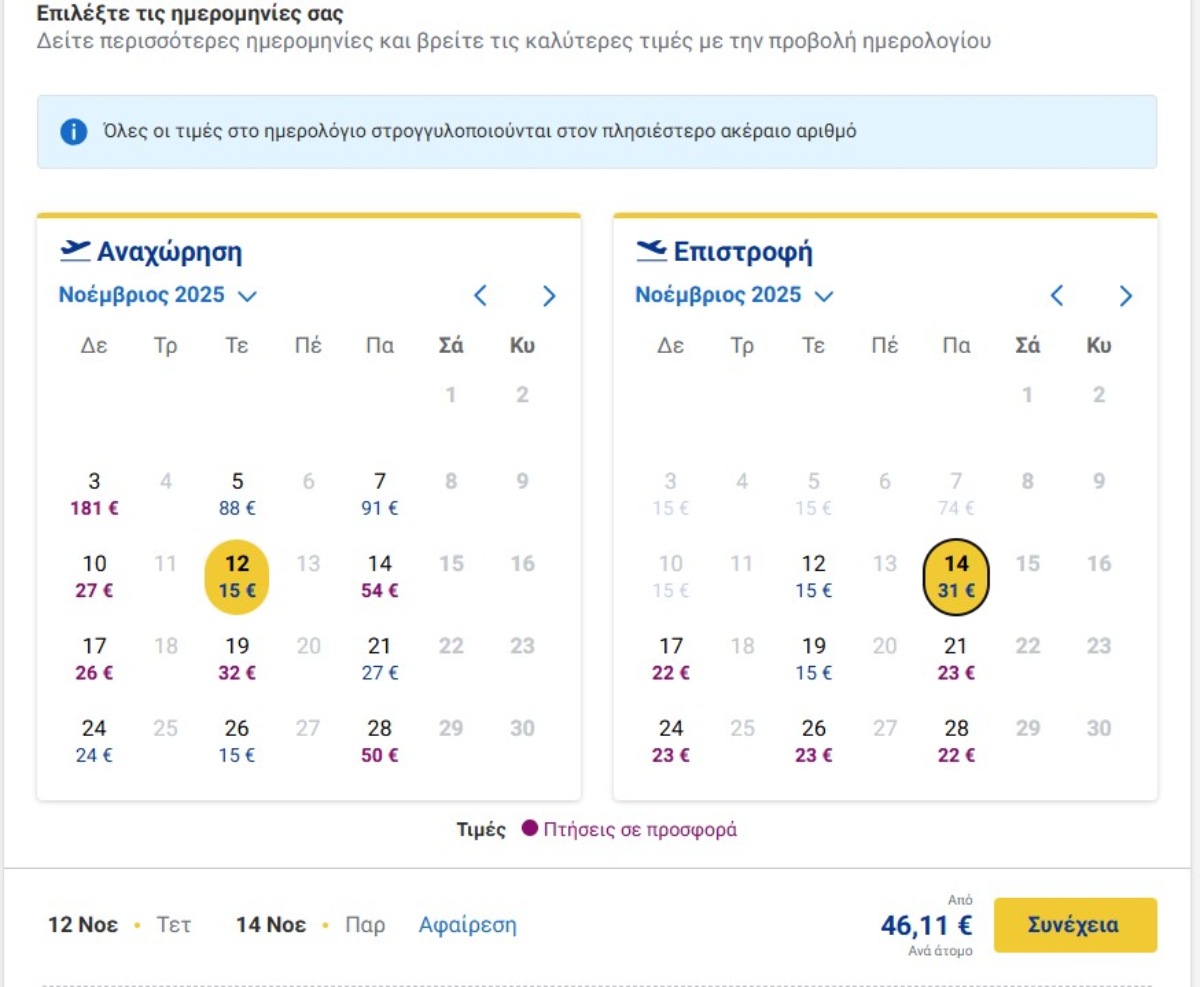Click the return airplane icon
This screenshot has height=987, width=1200.
point(651,251)
